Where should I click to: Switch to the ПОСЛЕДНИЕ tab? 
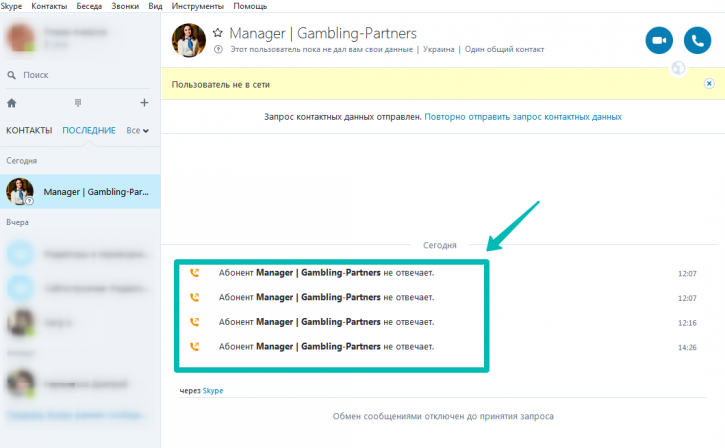coord(89,130)
